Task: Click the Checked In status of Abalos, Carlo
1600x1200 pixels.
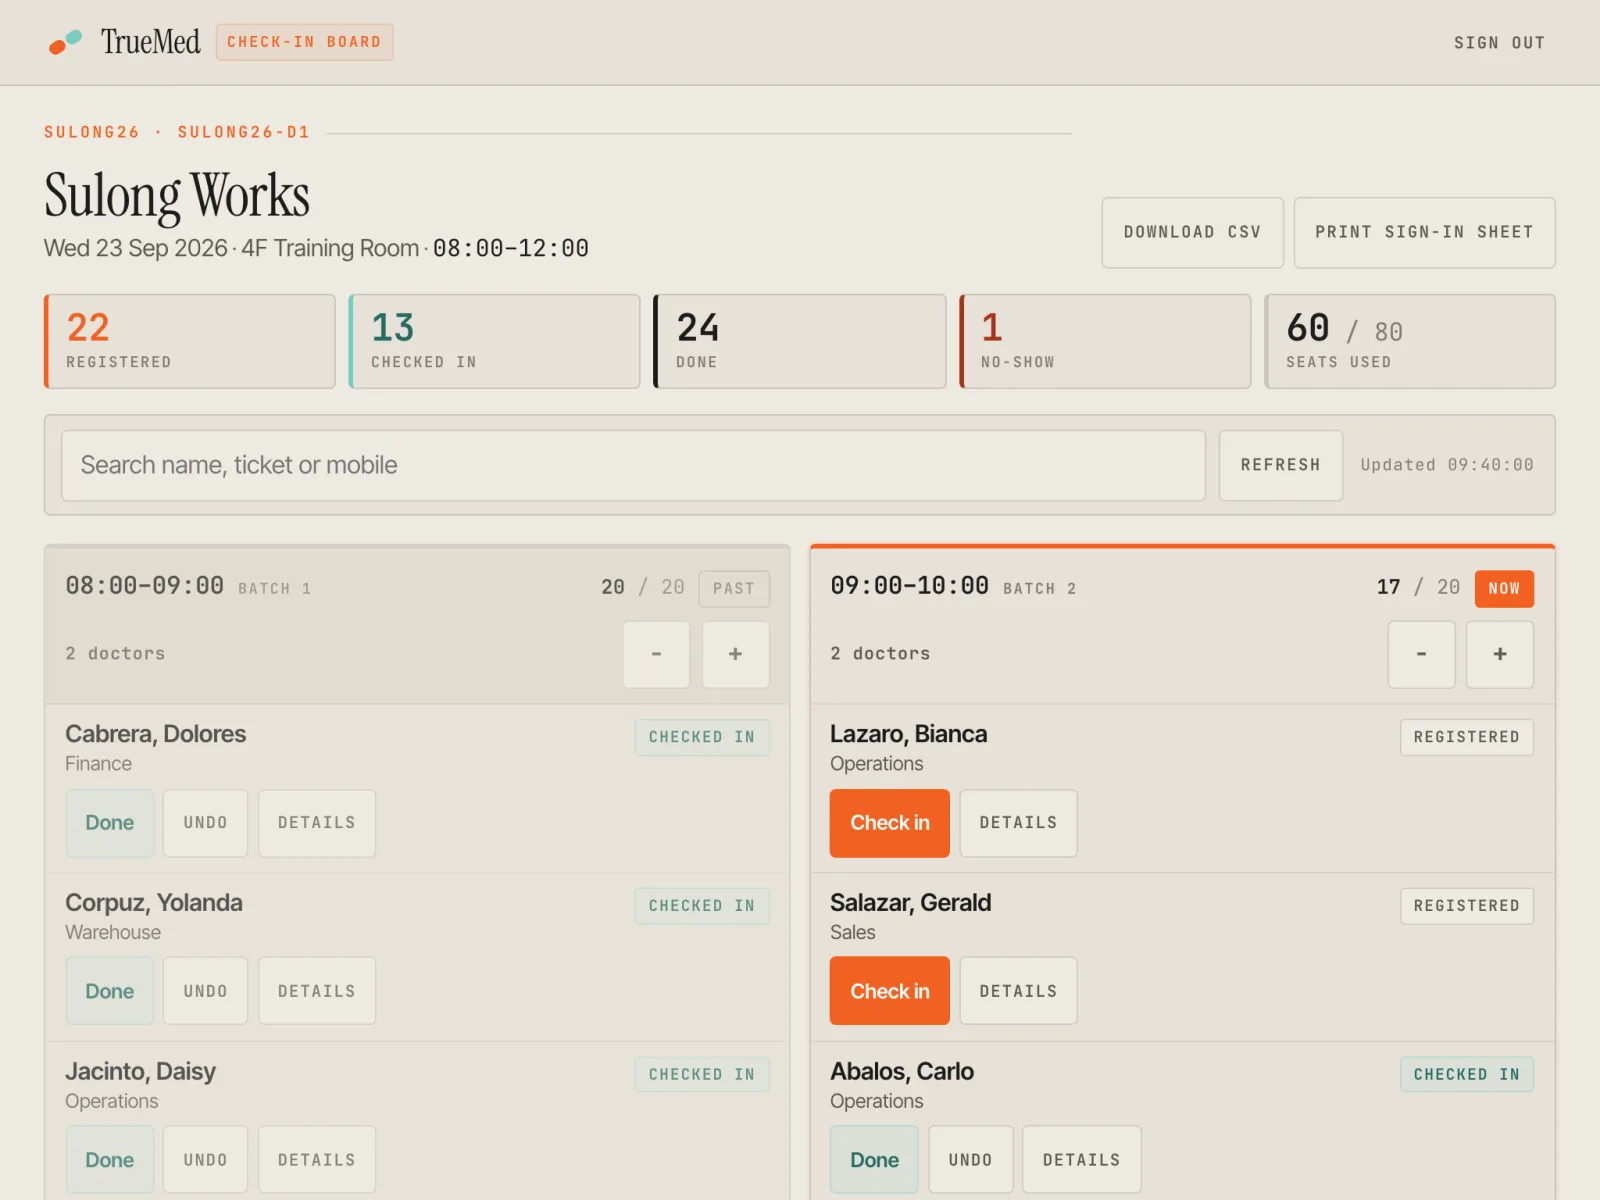Action: pos(1466,1074)
